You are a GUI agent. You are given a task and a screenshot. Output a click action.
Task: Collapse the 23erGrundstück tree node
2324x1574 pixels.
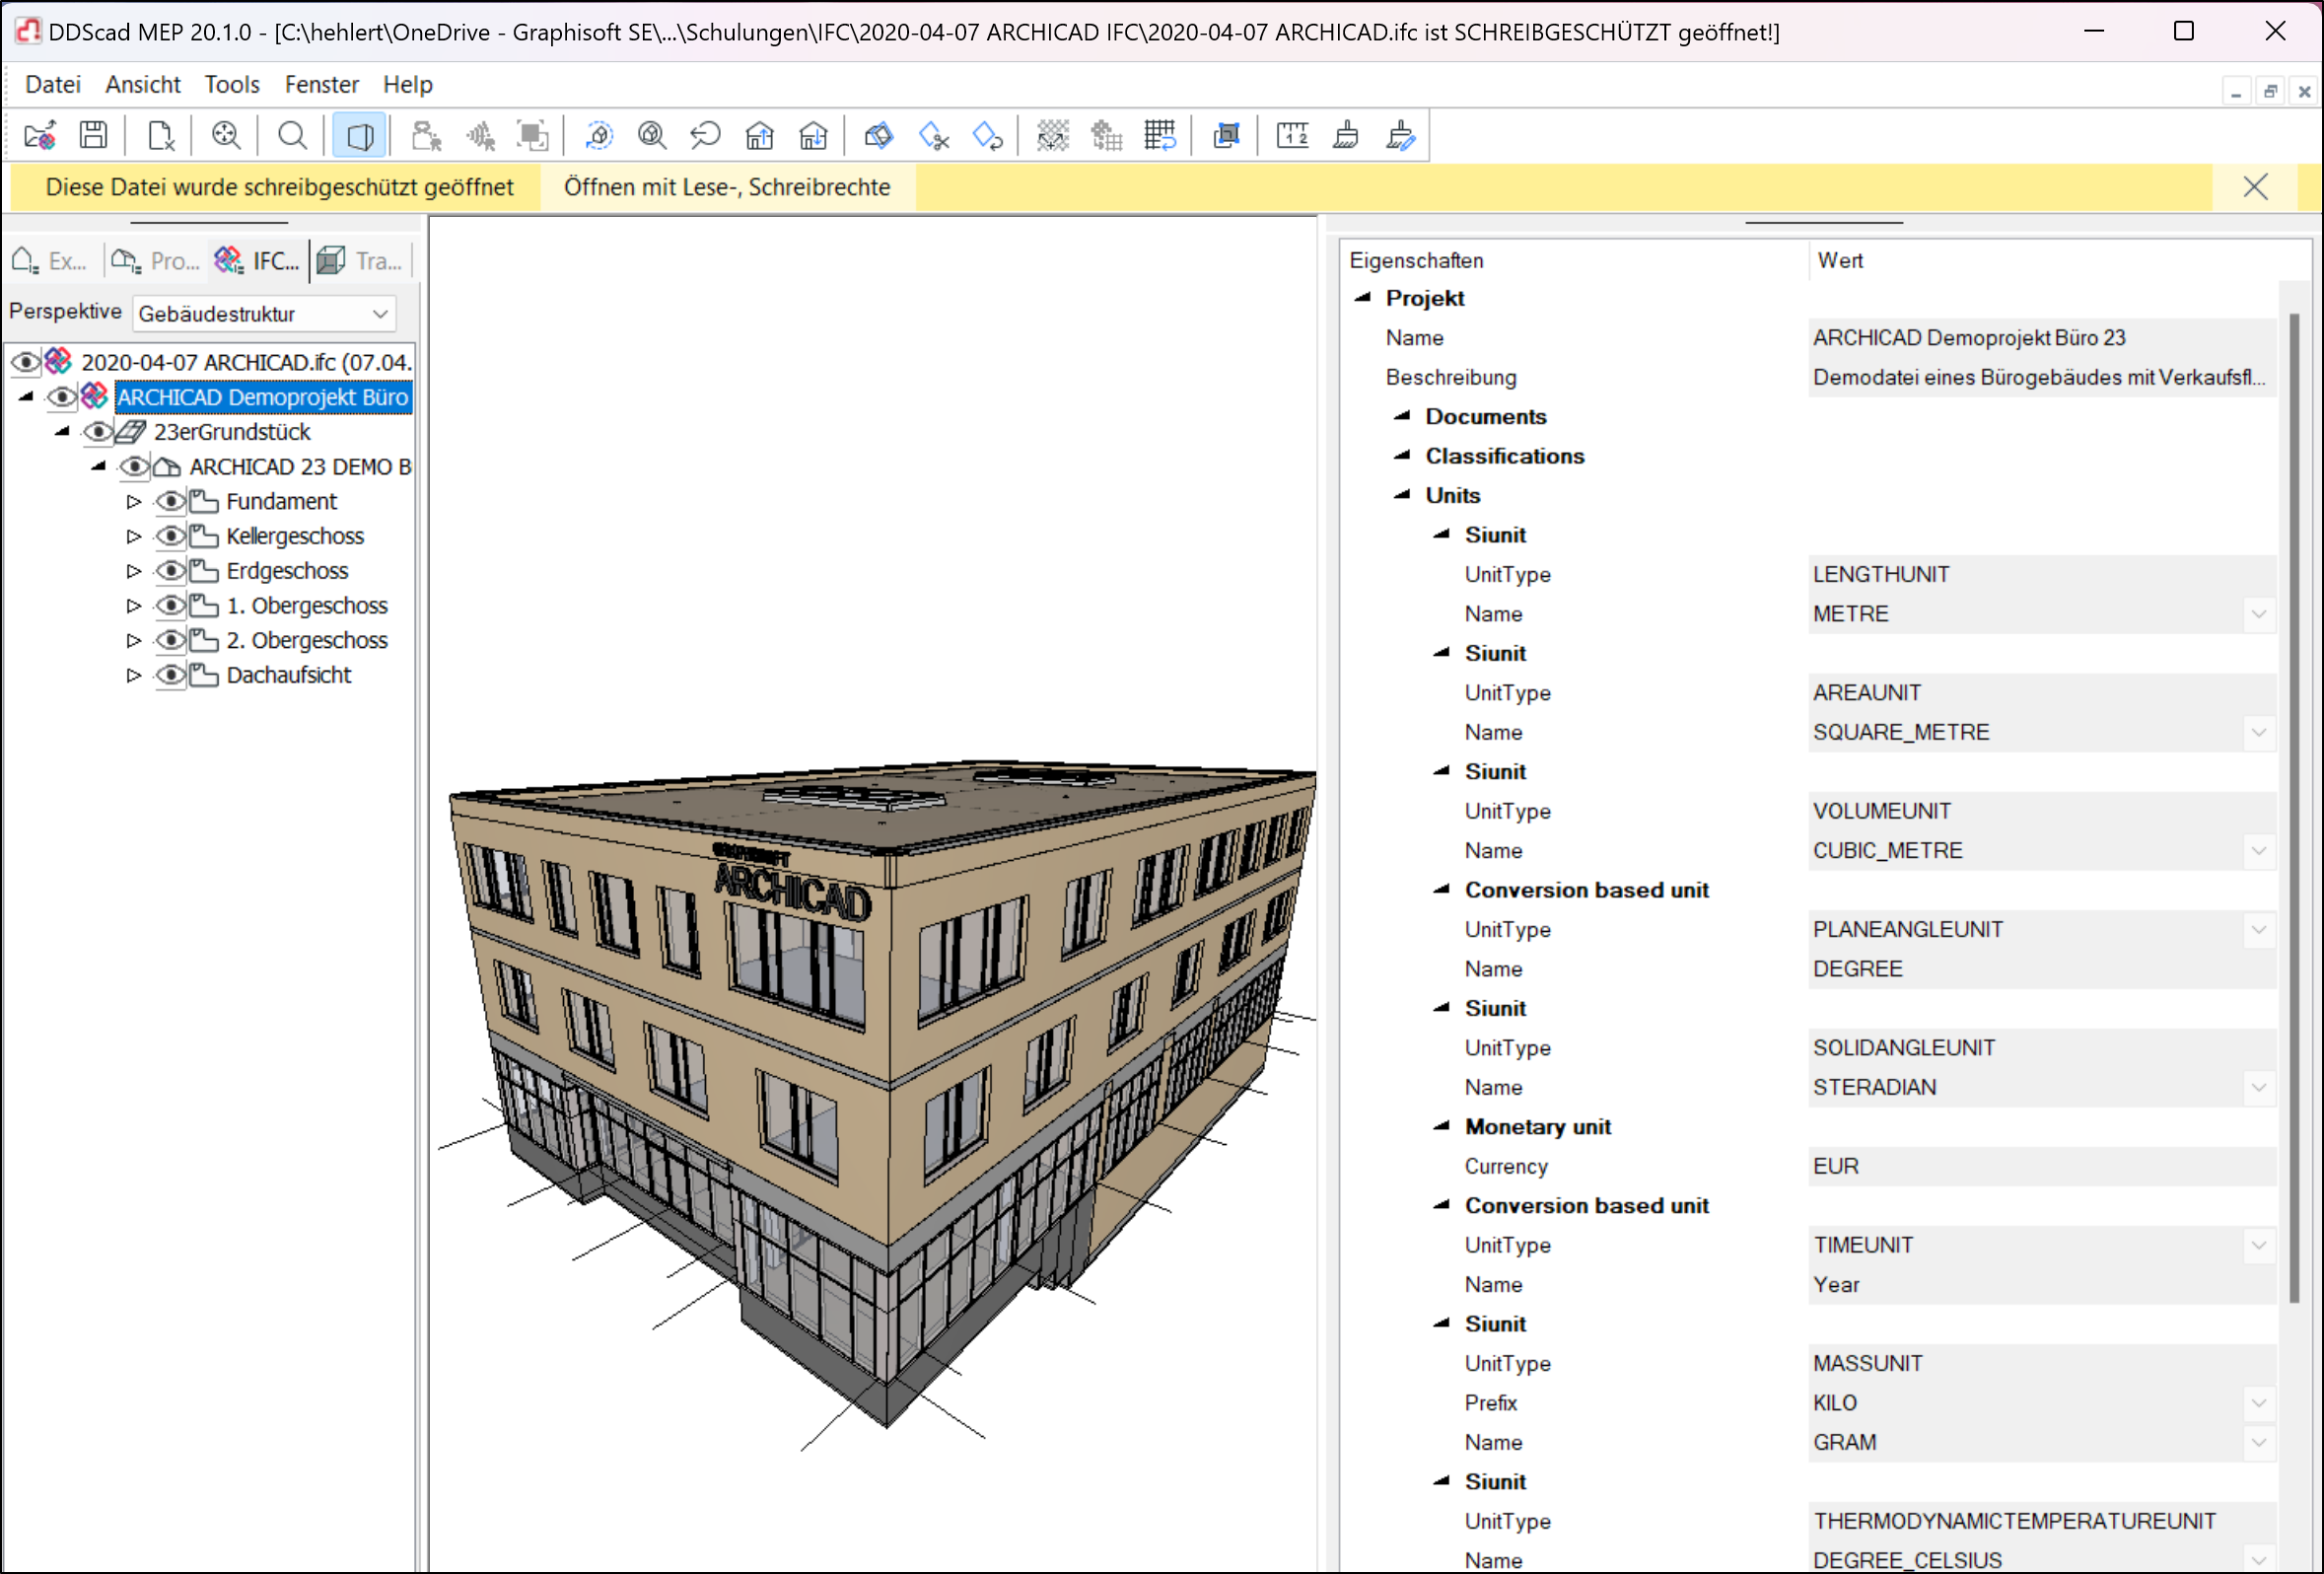[62, 432]
